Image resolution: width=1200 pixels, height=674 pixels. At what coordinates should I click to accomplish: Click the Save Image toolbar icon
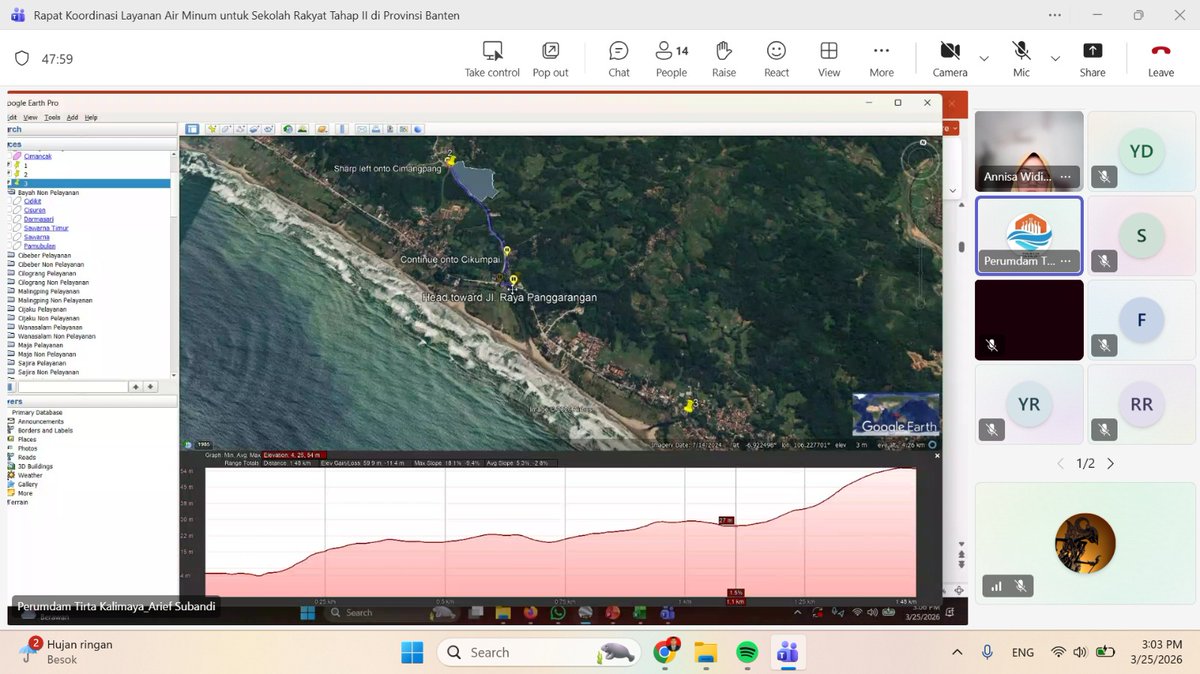click(x=390, y=129)
